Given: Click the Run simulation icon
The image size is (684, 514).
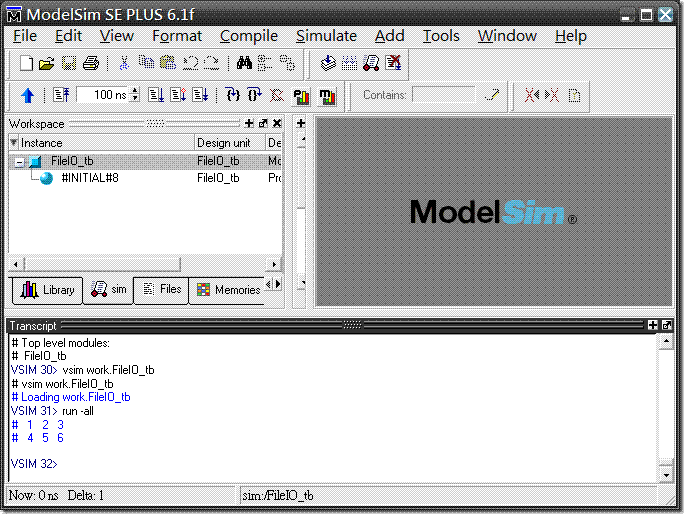Looking at the screenshot, I should (x=156, y=95).
